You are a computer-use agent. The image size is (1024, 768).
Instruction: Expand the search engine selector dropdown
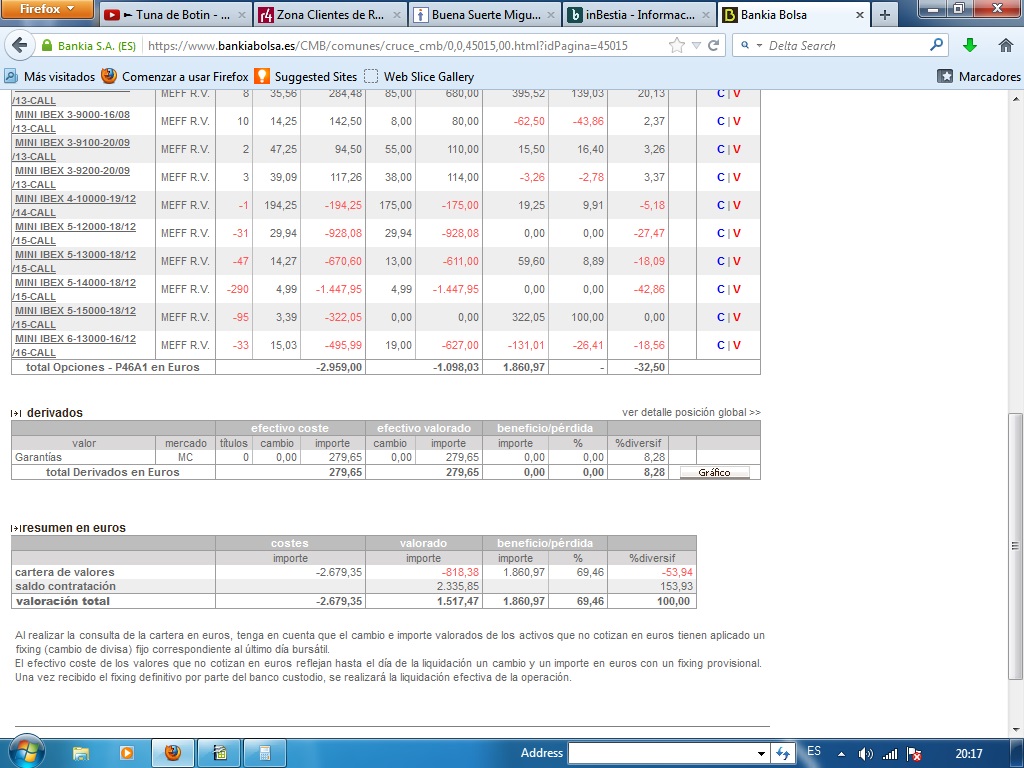752,46
